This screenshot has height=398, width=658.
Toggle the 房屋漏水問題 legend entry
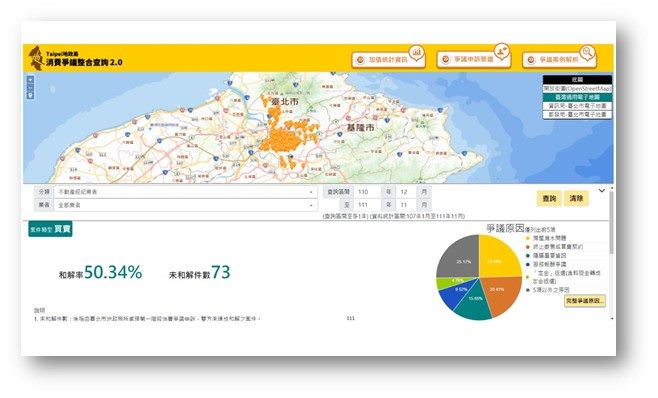click(546, 238)
